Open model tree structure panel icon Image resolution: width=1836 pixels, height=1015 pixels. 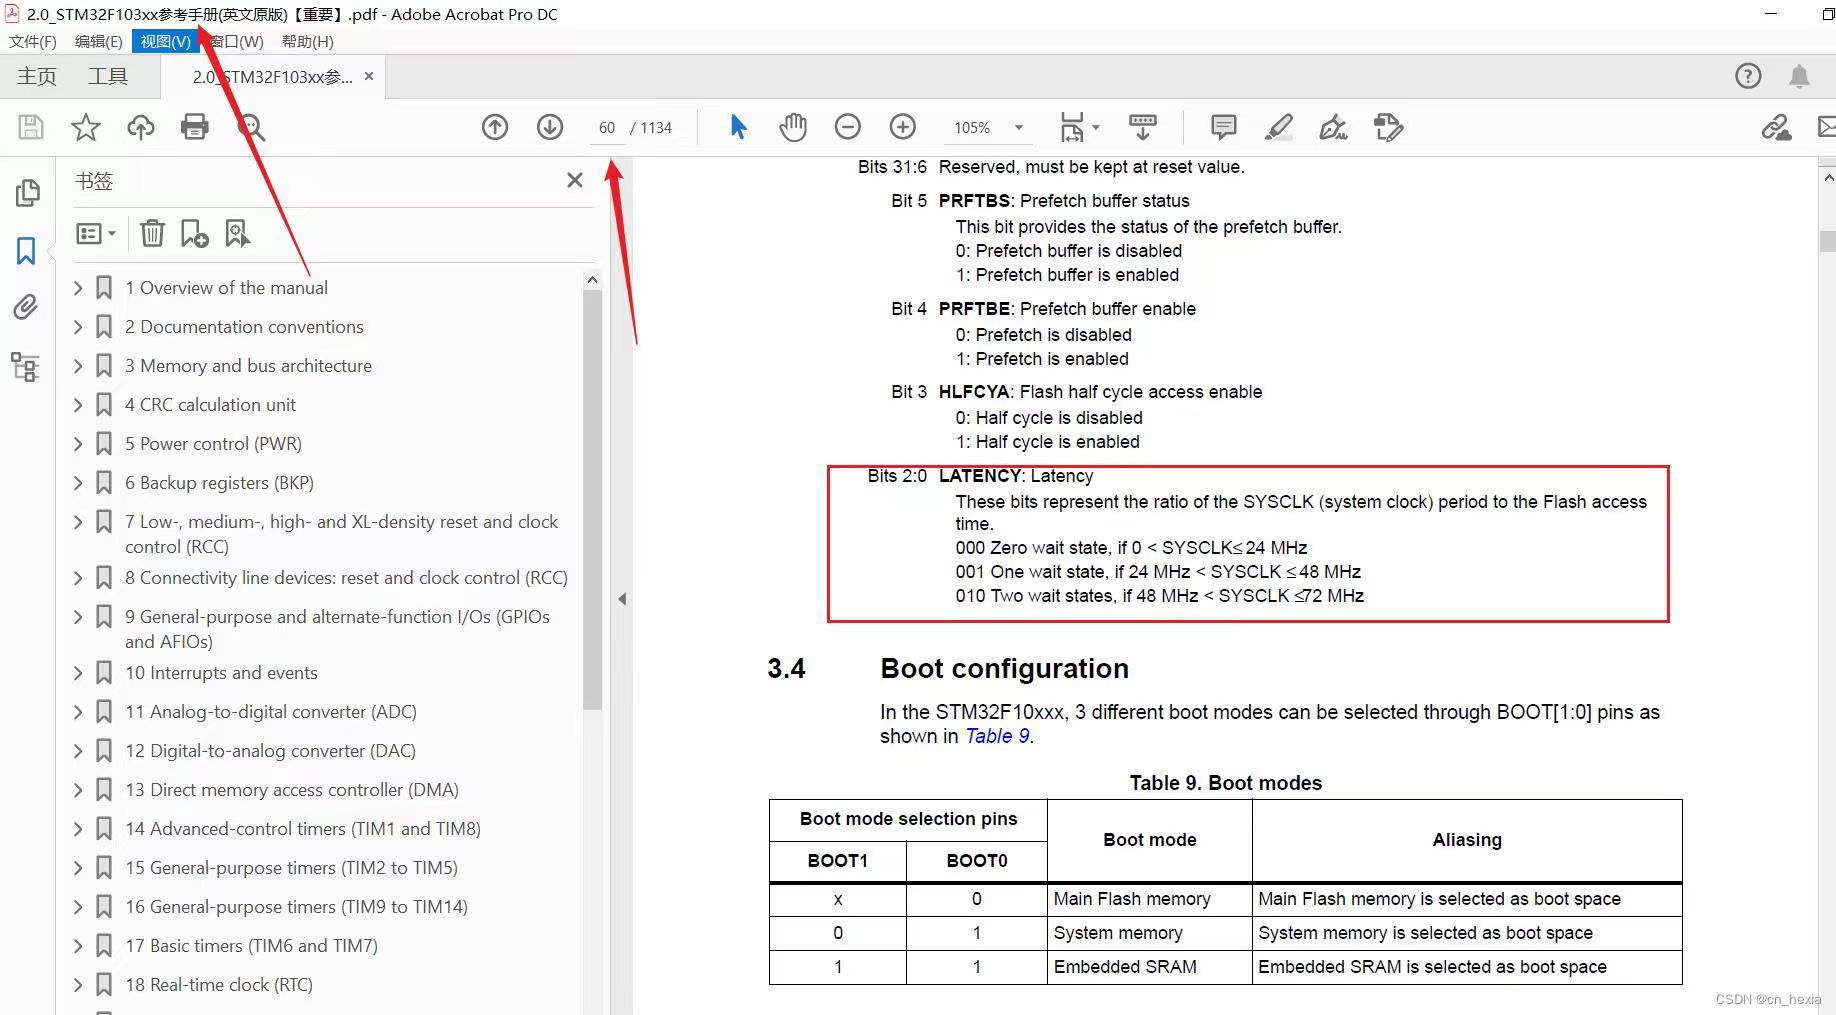pos(26,367)
